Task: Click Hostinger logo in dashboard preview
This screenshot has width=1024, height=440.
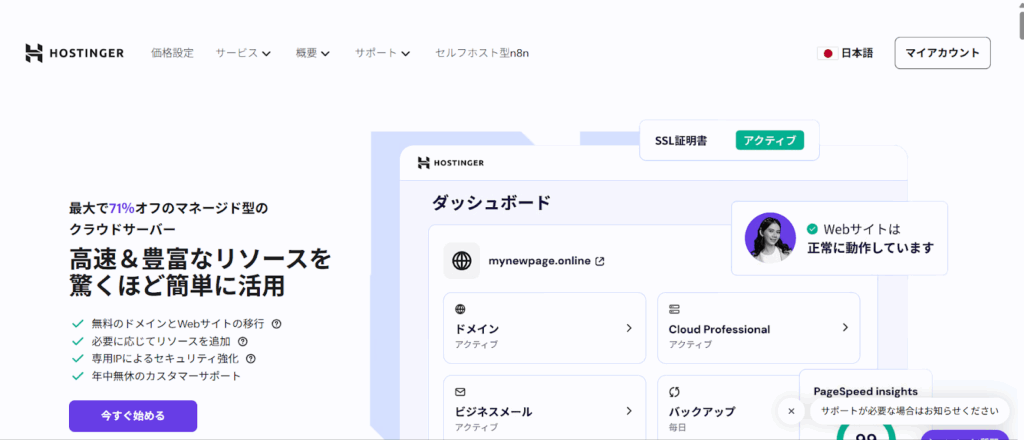Action: coord(451,163)
